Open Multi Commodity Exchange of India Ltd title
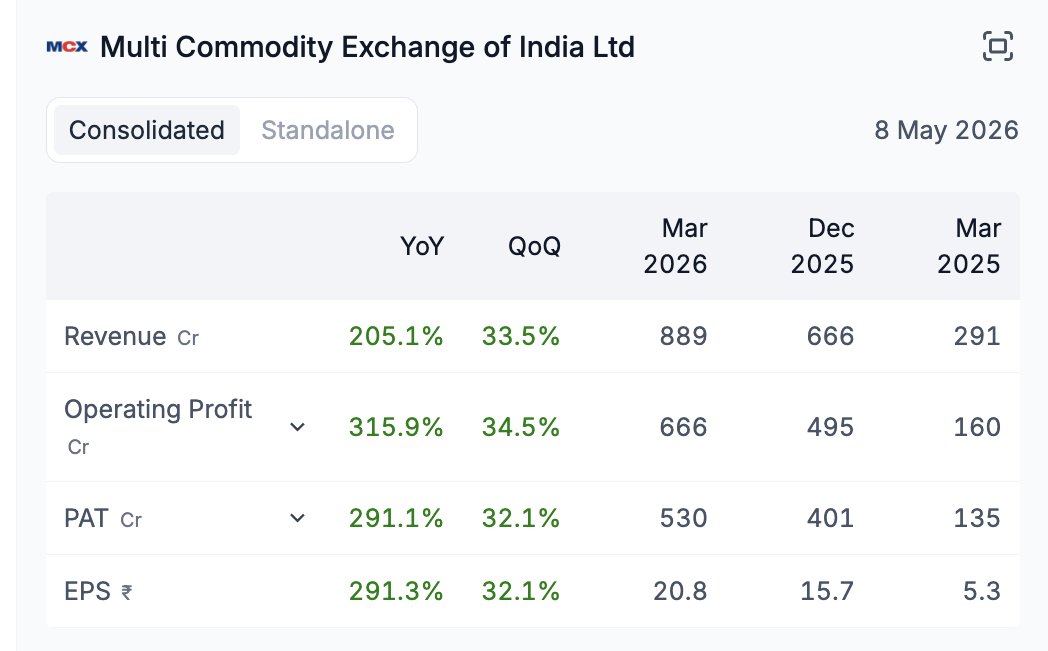Viewport: 1048px width, 651px height. coord(367,47)
